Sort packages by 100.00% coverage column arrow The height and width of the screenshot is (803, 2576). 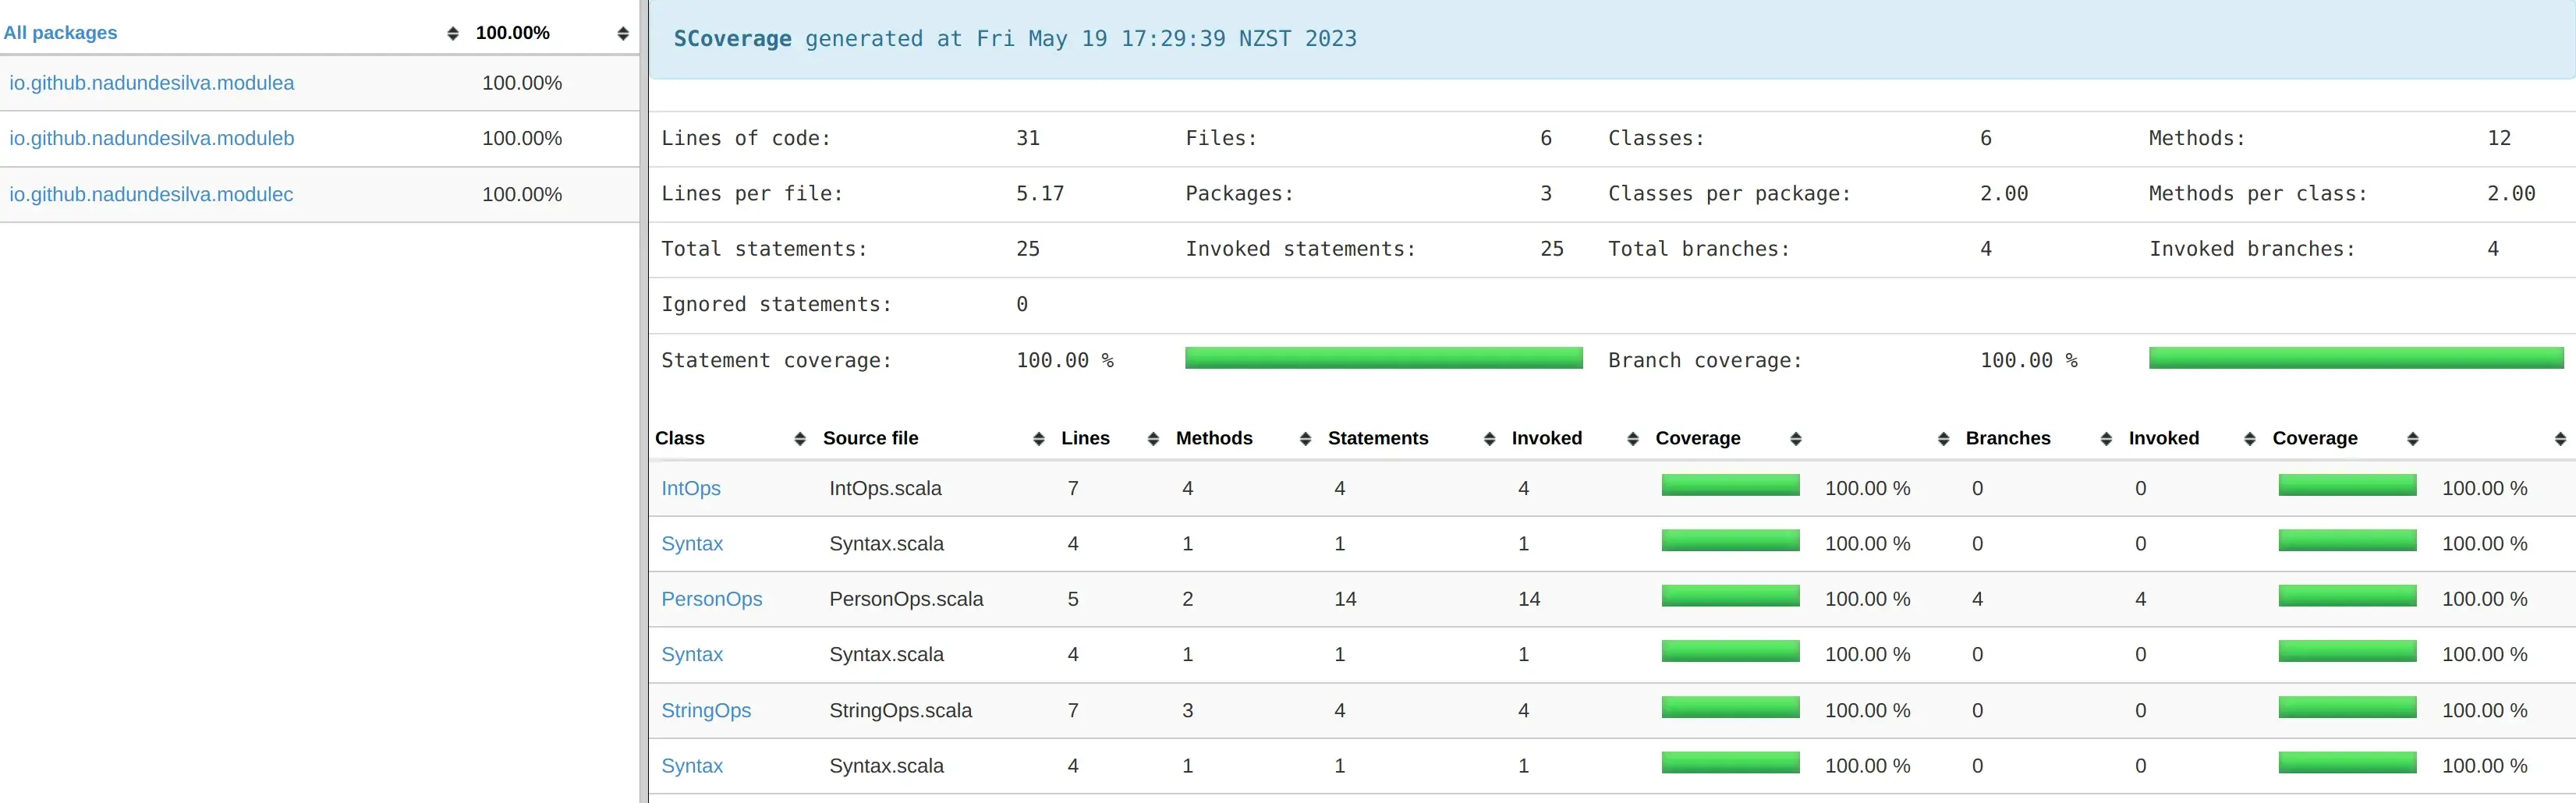(623, 34)
